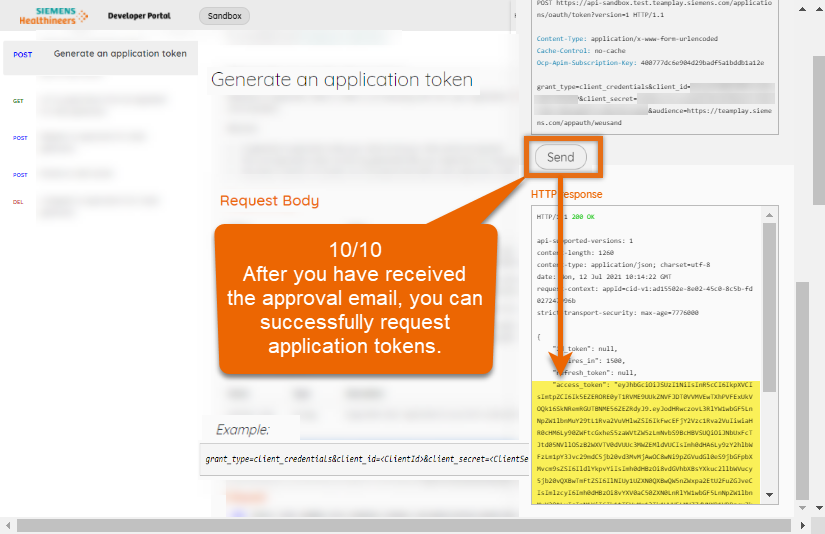
Task: Click the second POST endpoint badge
Action: [x=20, y=138]
